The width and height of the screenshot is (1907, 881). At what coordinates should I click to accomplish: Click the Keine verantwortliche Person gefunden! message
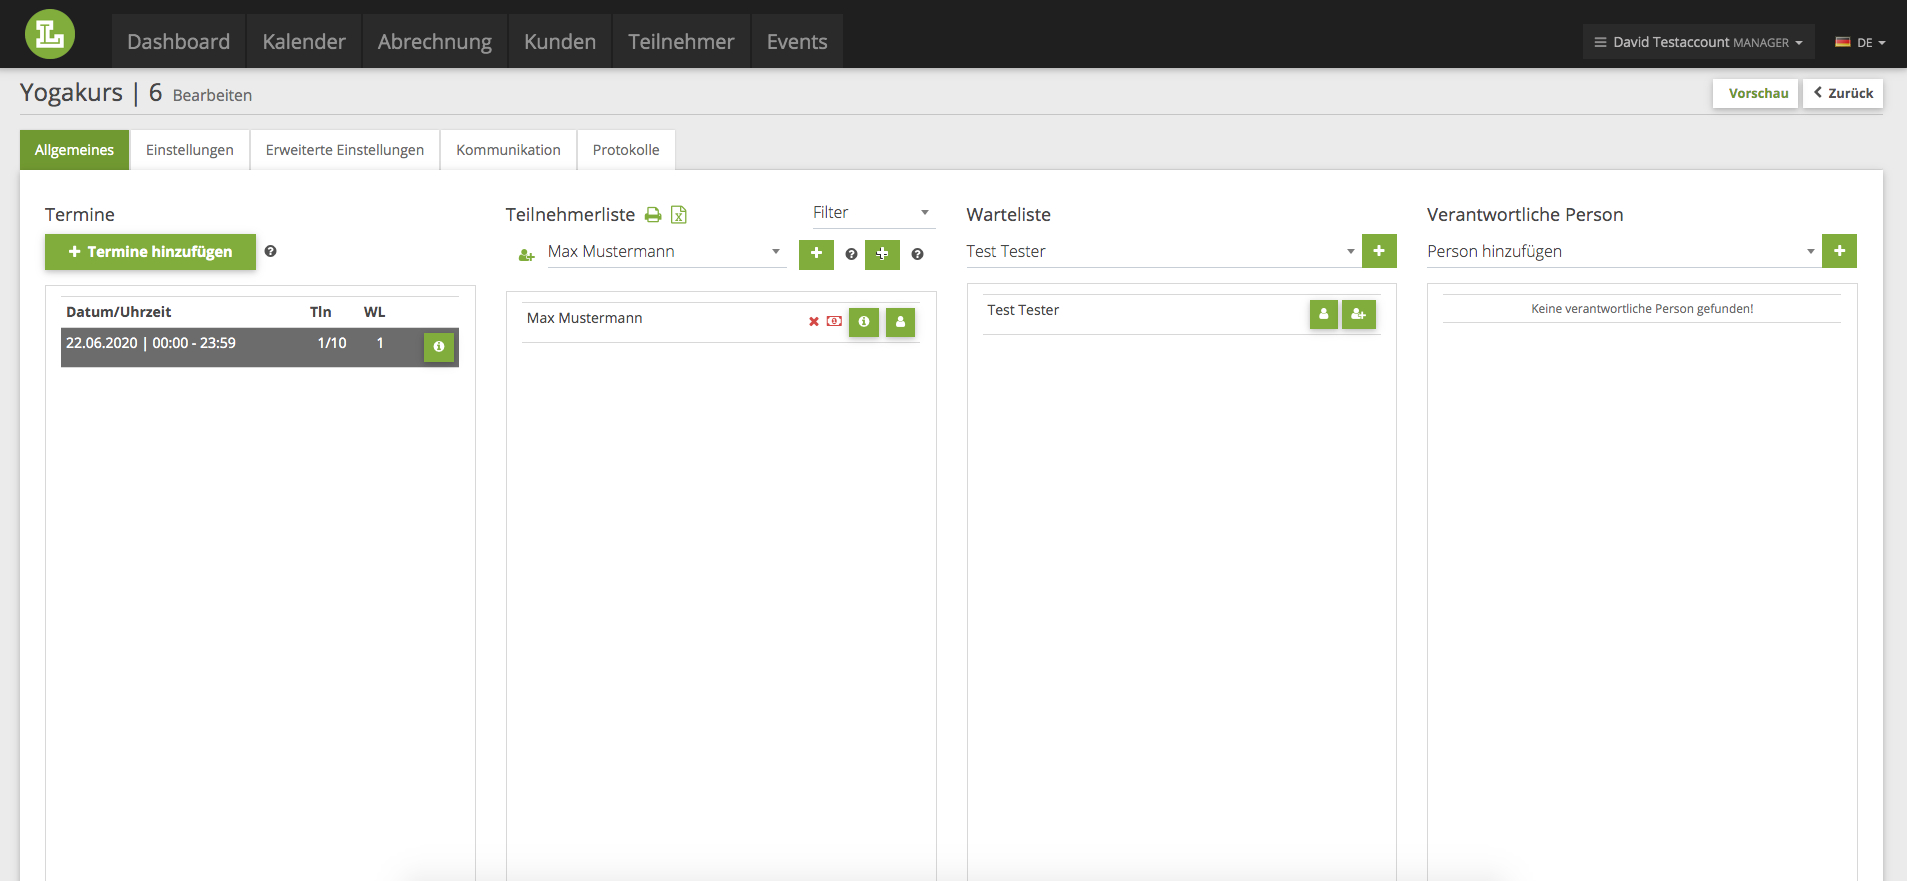tap(1642, 309)
